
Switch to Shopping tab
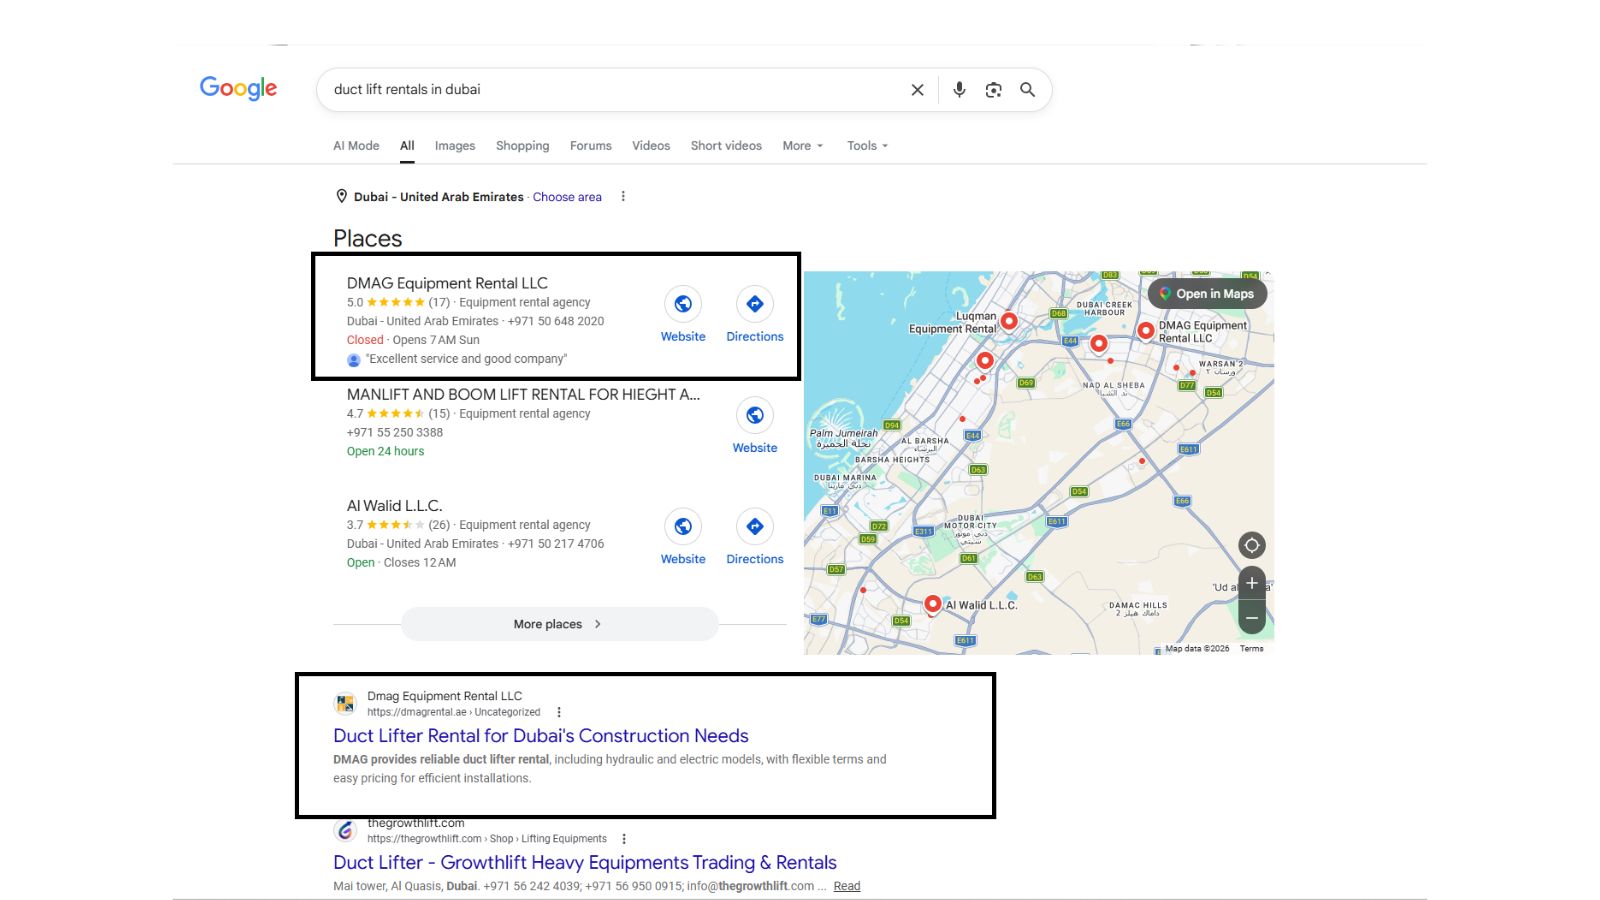(522, 146)
